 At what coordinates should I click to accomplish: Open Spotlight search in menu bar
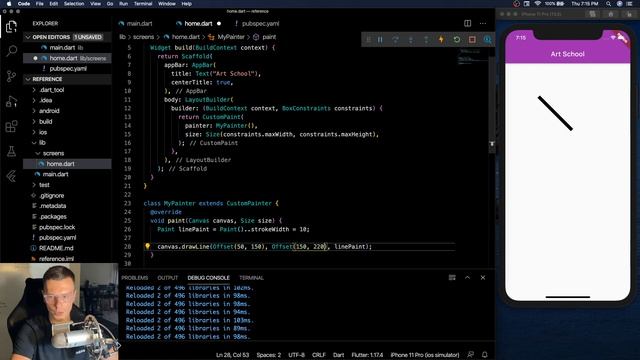point(609,4)
